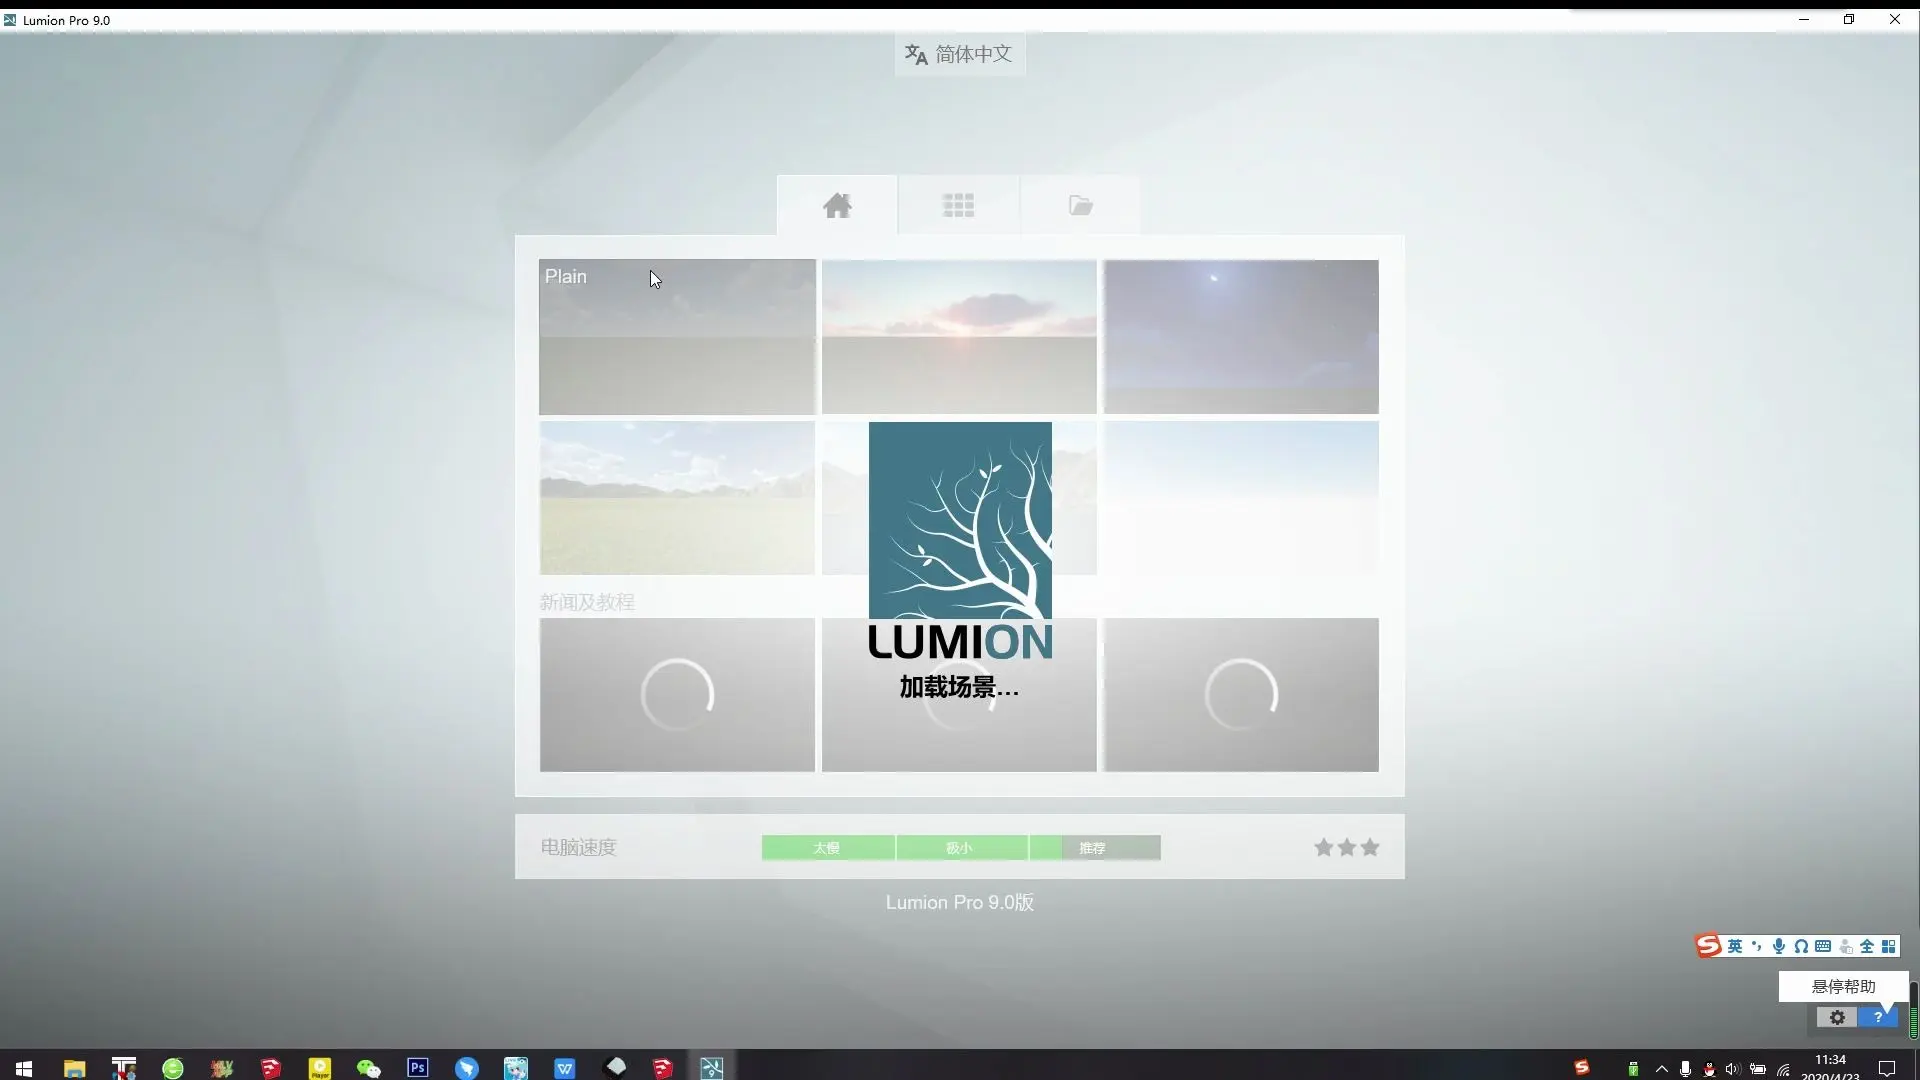1920x1080 pixels.
Task: Open the white diamond app taskbar icon
Action: click(x=615, y=1067)
